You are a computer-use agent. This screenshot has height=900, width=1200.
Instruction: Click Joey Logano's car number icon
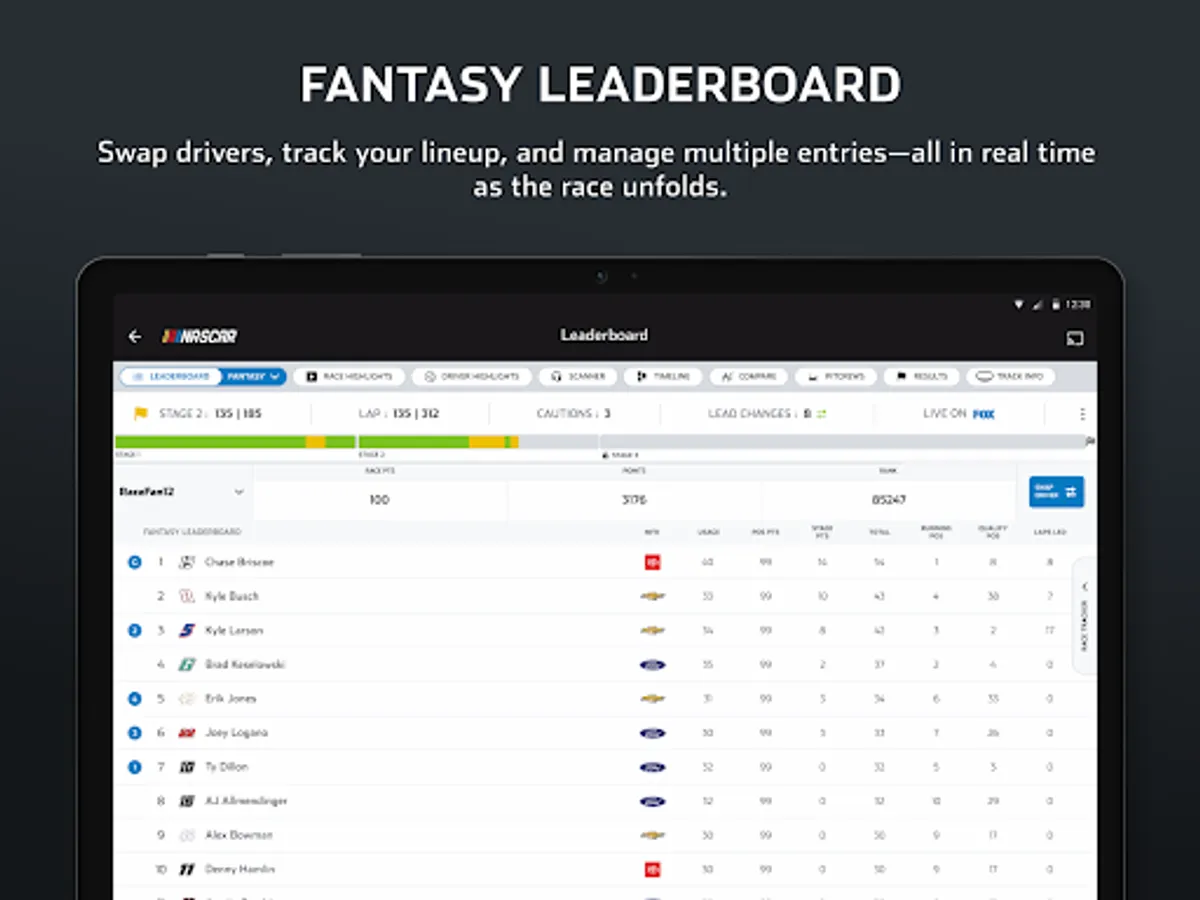(187, 733)
